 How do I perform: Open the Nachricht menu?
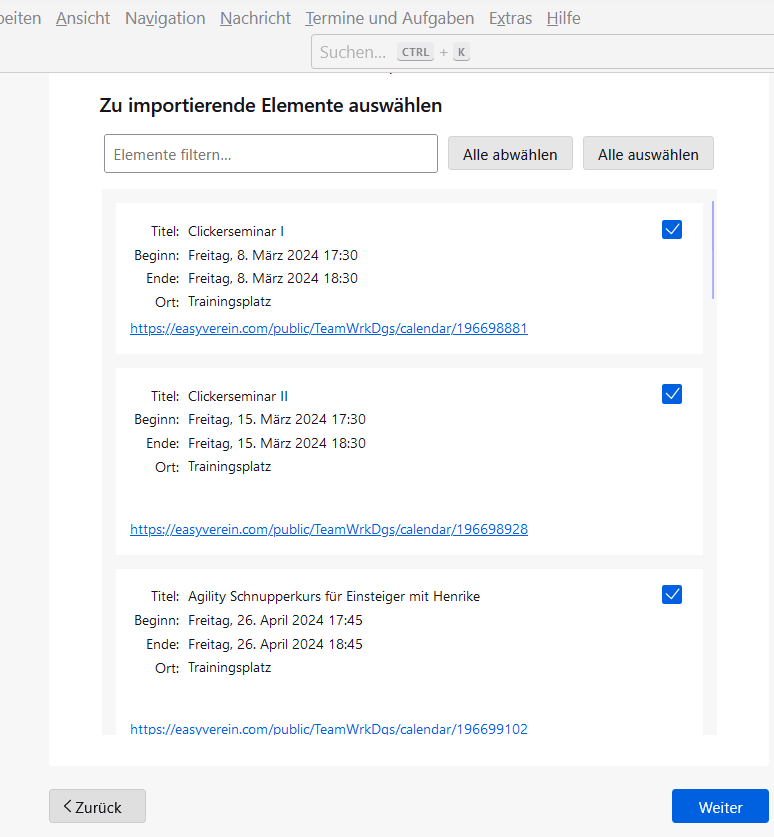255,18
